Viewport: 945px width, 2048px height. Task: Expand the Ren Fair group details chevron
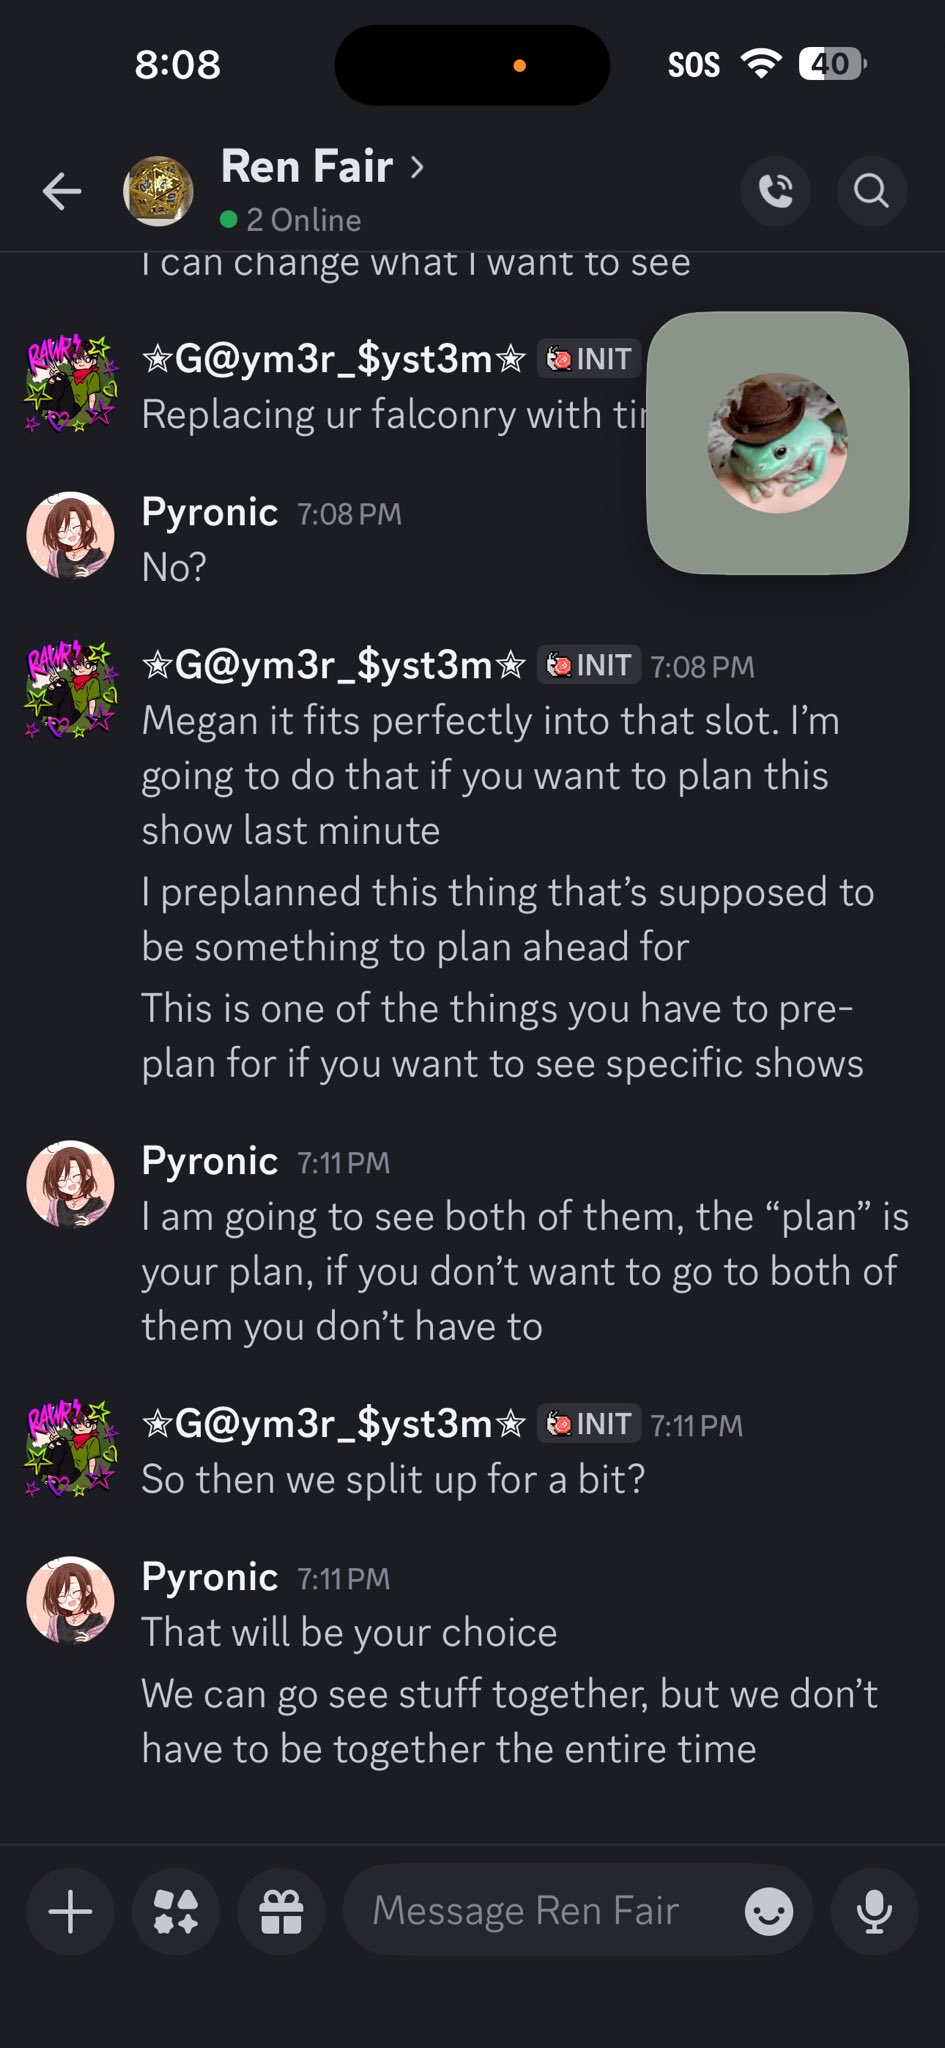(x=417, y=166)
